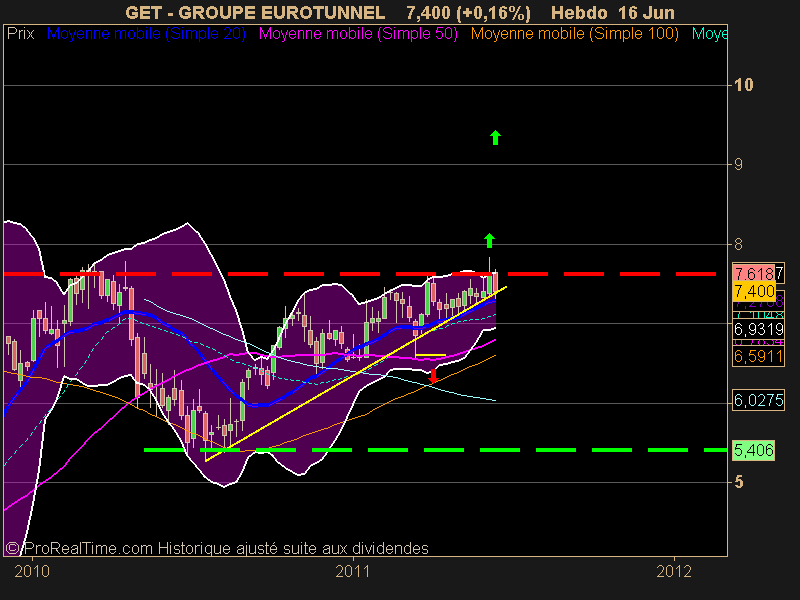800x600 pixels.
Task: Click the GET - GROUPE EUROTUNNEL chart title
Action: (x=255, y=12)
